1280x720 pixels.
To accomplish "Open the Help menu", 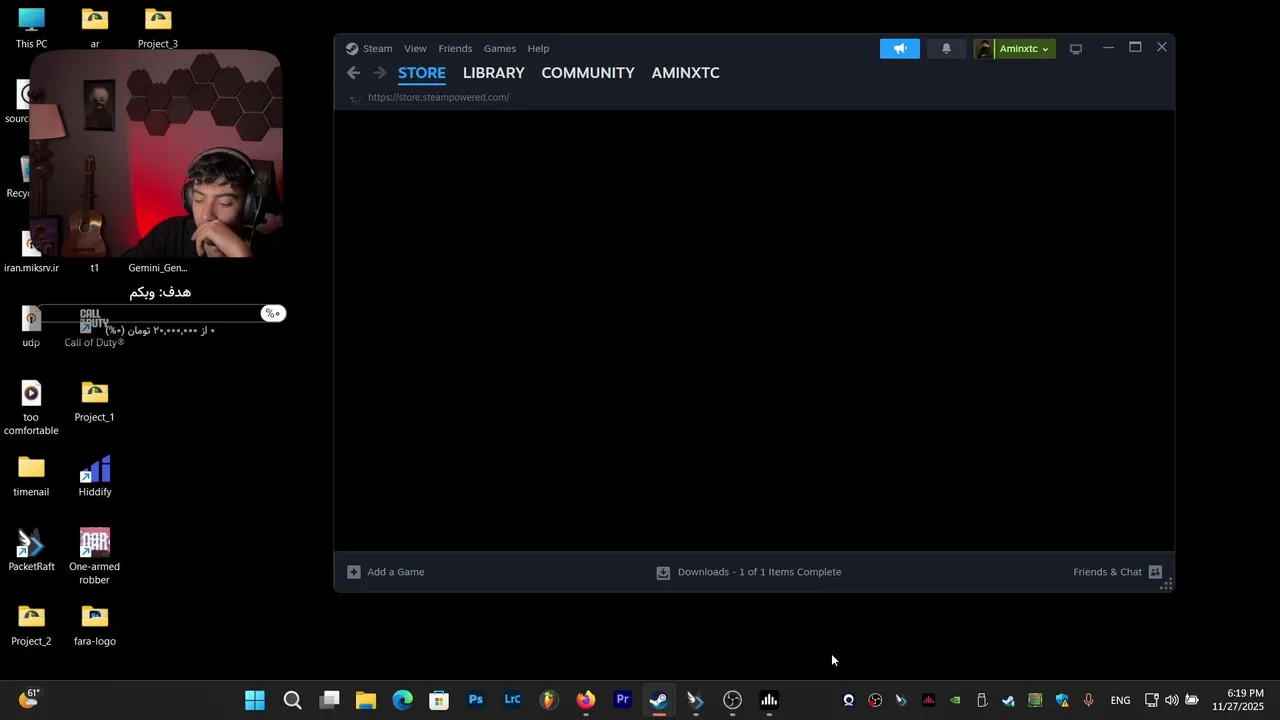I will pyautogui.click(x=538, y=48).
